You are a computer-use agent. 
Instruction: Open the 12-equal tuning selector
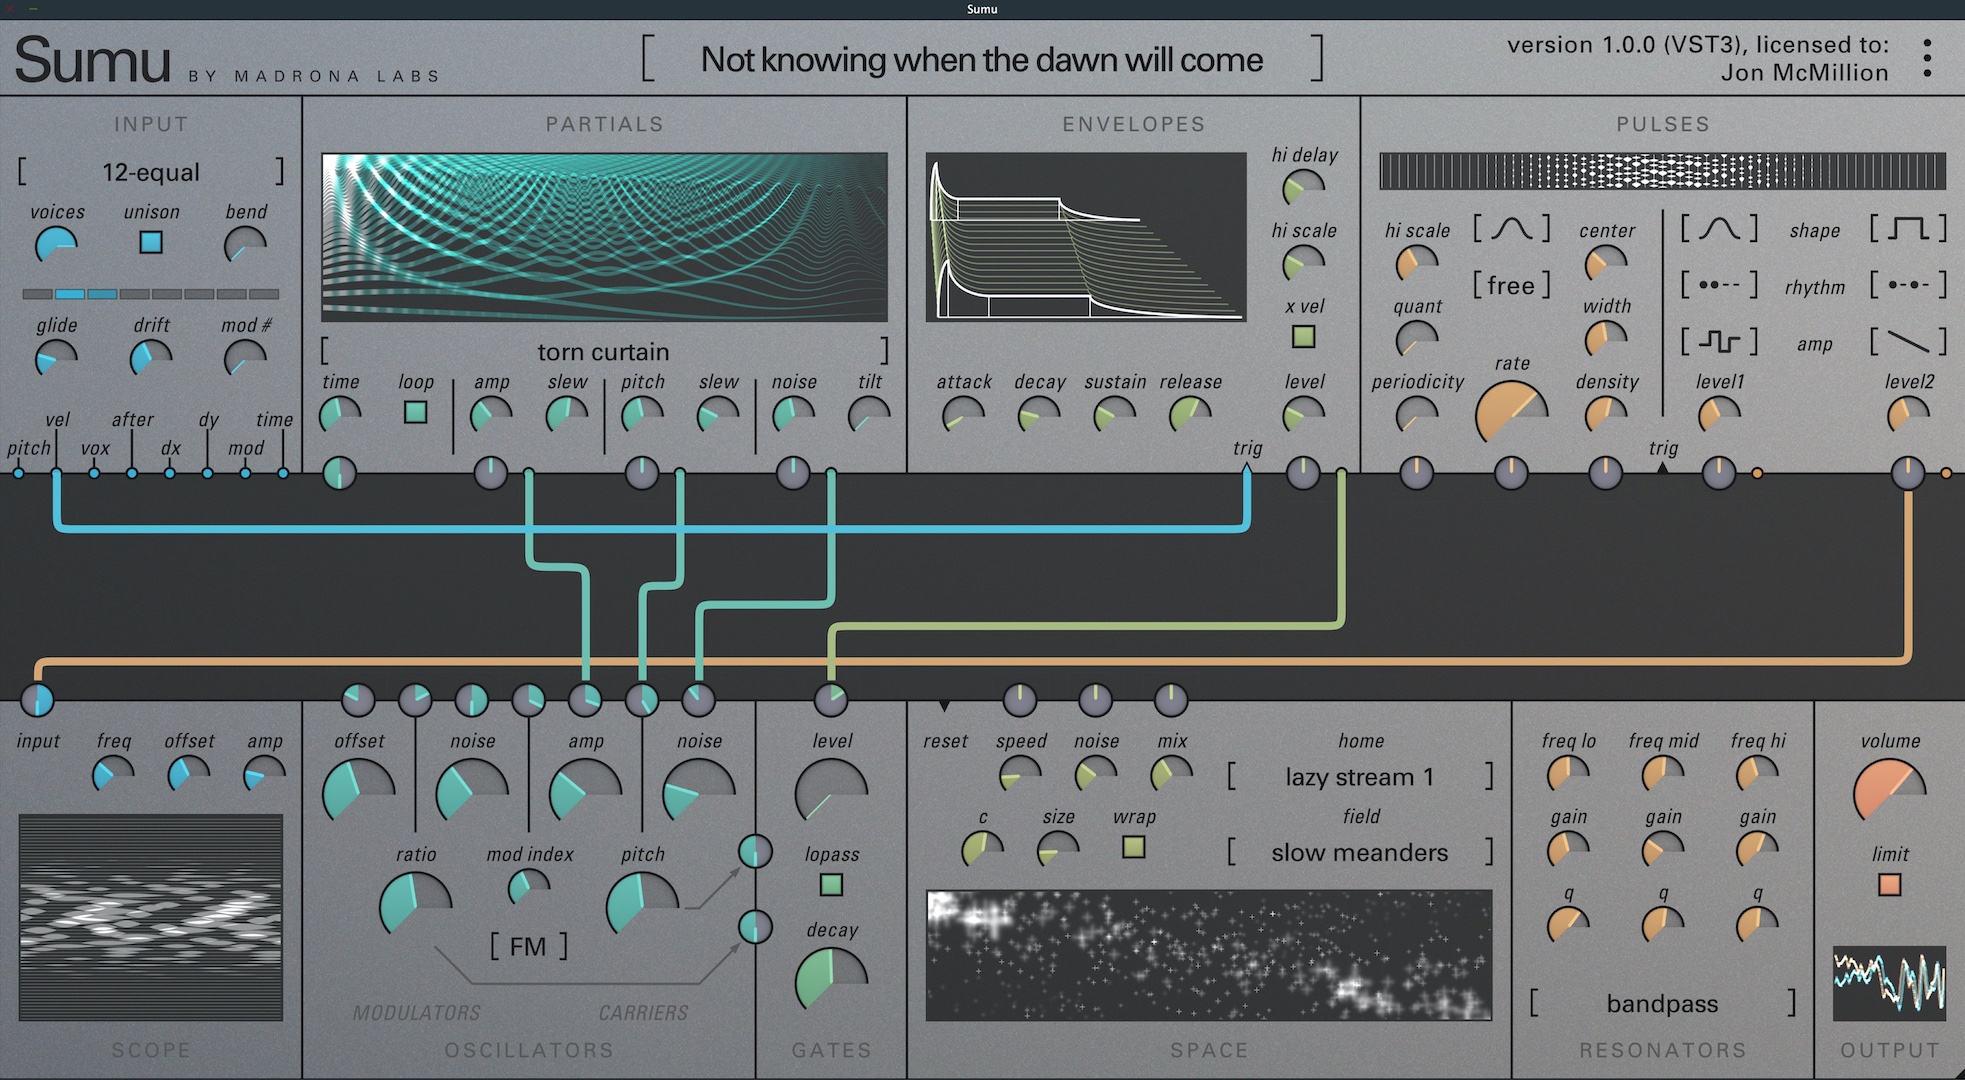pyautogui.click(x=151, y=172)
